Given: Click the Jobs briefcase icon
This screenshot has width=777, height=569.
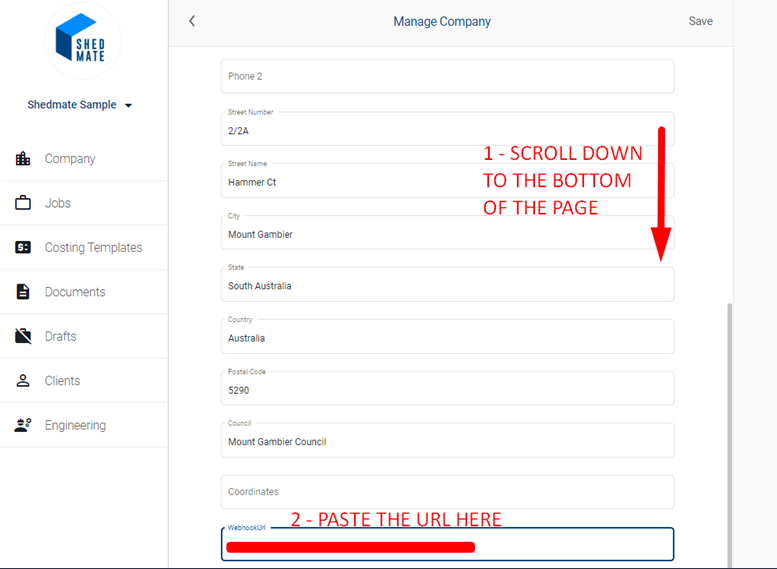Looking at the screenshot, I should 23,203.
